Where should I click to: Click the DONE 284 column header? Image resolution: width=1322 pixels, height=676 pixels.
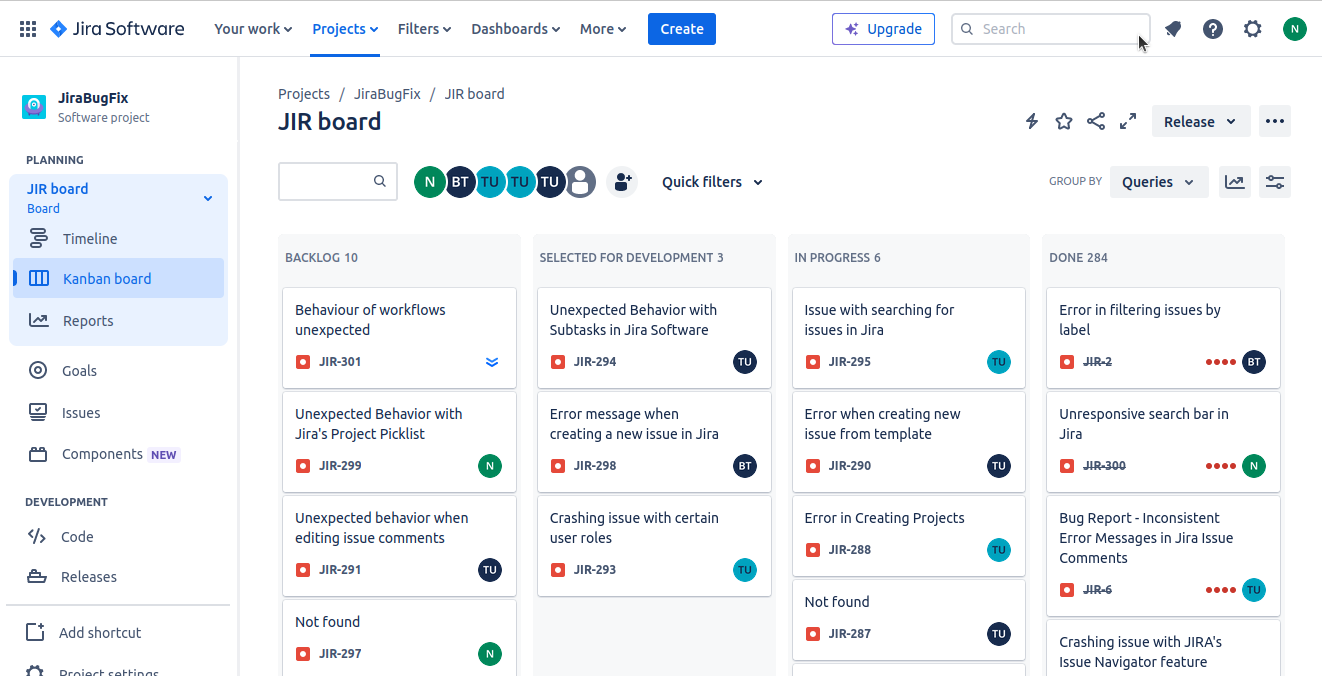1078,258
